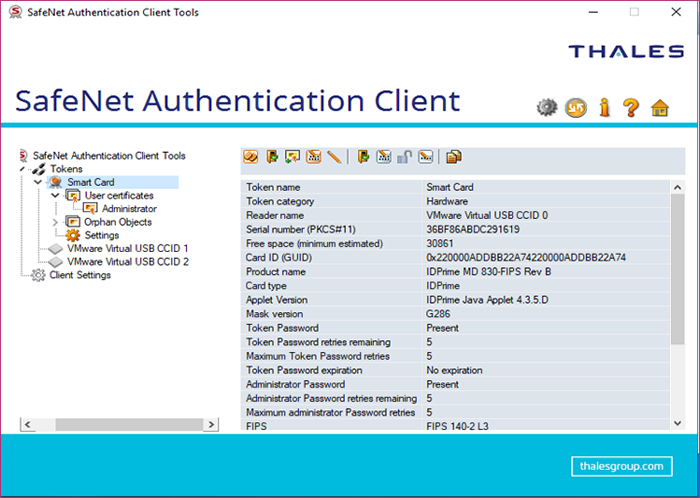Image resolution: width=700 pixels, height=498 pixels.
Task: Open Client Settings in the tree
Action: pos(80,275)
